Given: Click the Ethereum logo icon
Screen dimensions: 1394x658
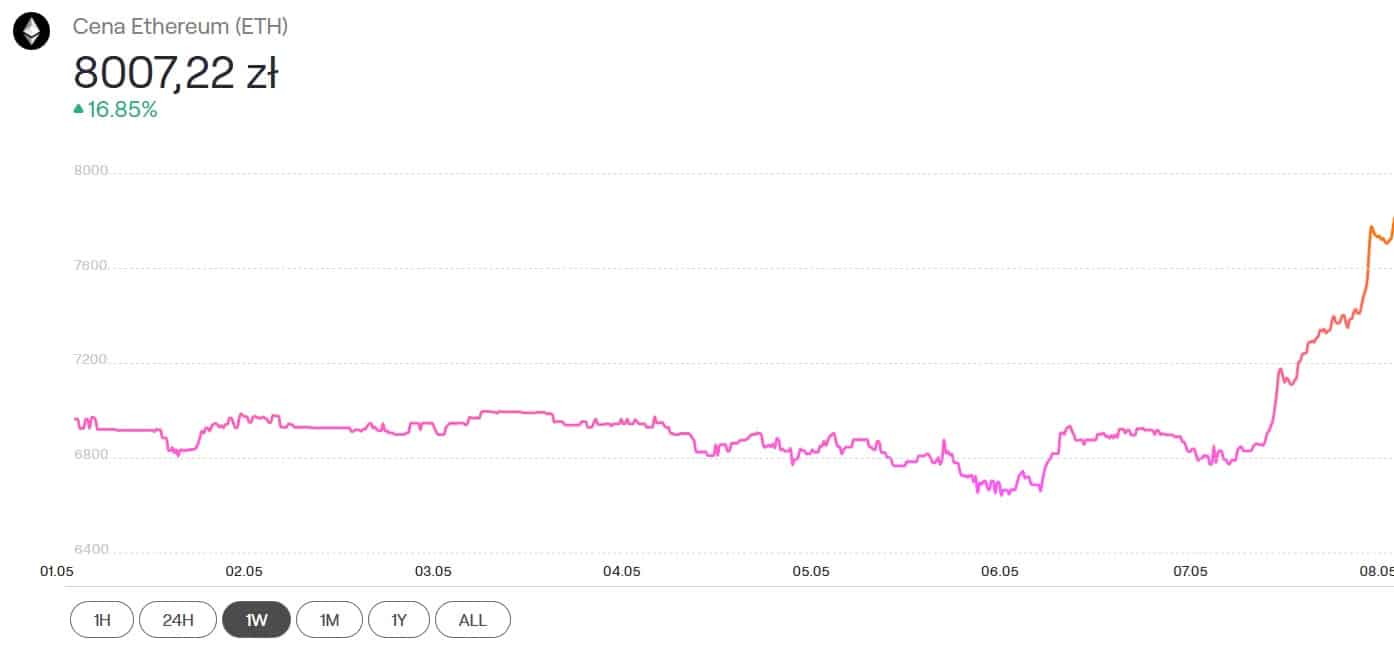Looking at the screenshot, I should point(31,32).
